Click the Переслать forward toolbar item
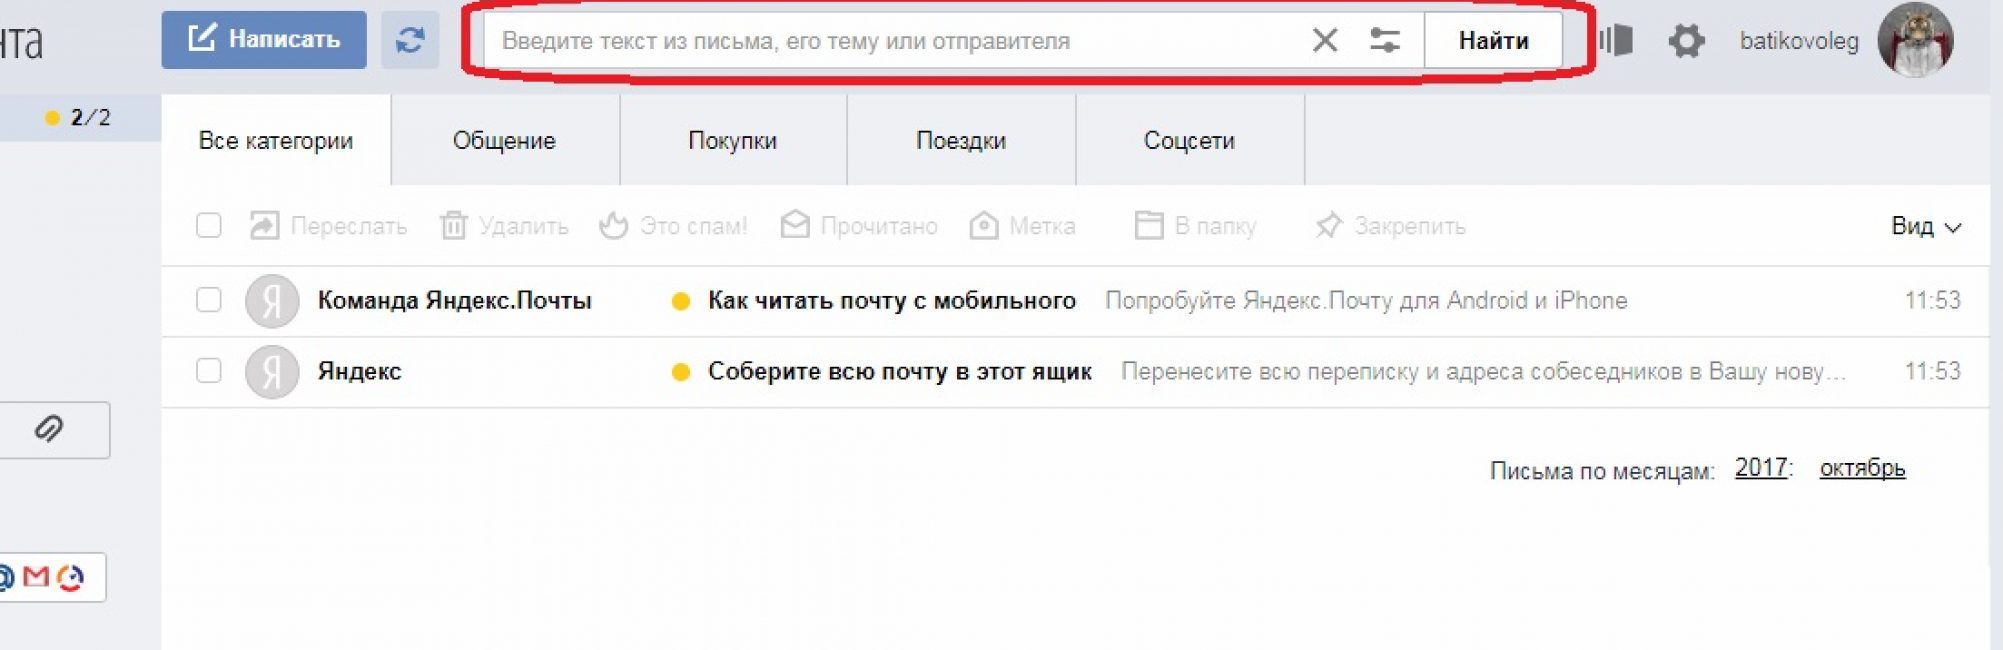Image resolution: width=2003 pixels, height=650 pixels. (x=328, y=226)
